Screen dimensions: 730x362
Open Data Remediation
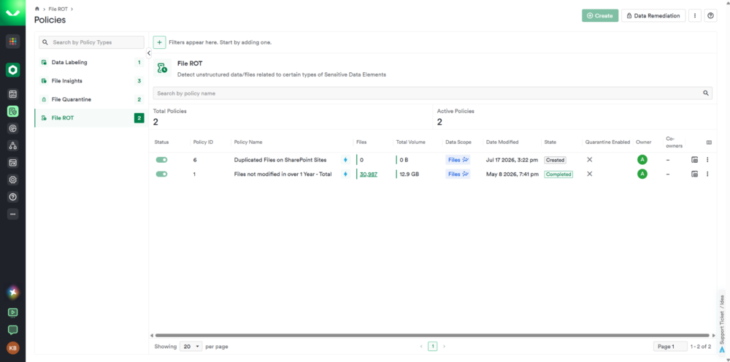tap(653, 16)
